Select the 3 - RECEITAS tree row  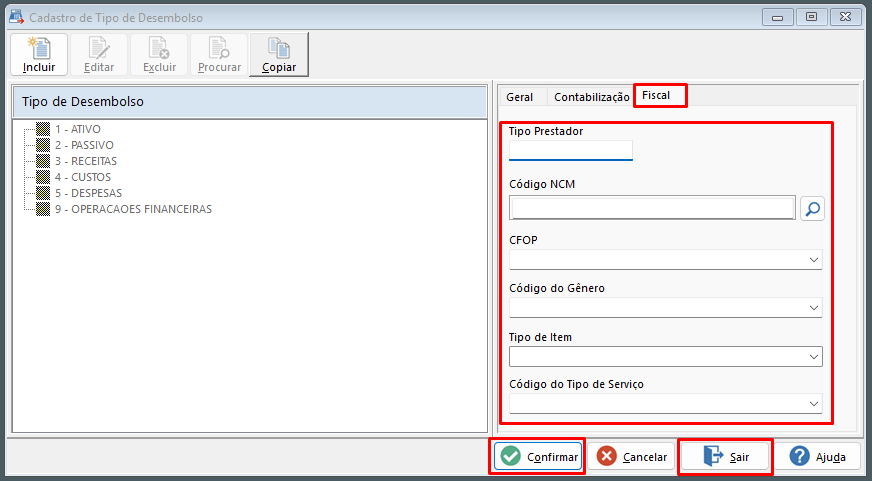point(86,161)
